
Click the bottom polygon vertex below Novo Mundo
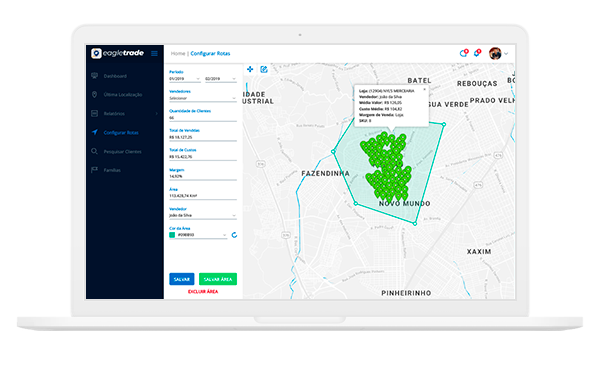point(415,224)
